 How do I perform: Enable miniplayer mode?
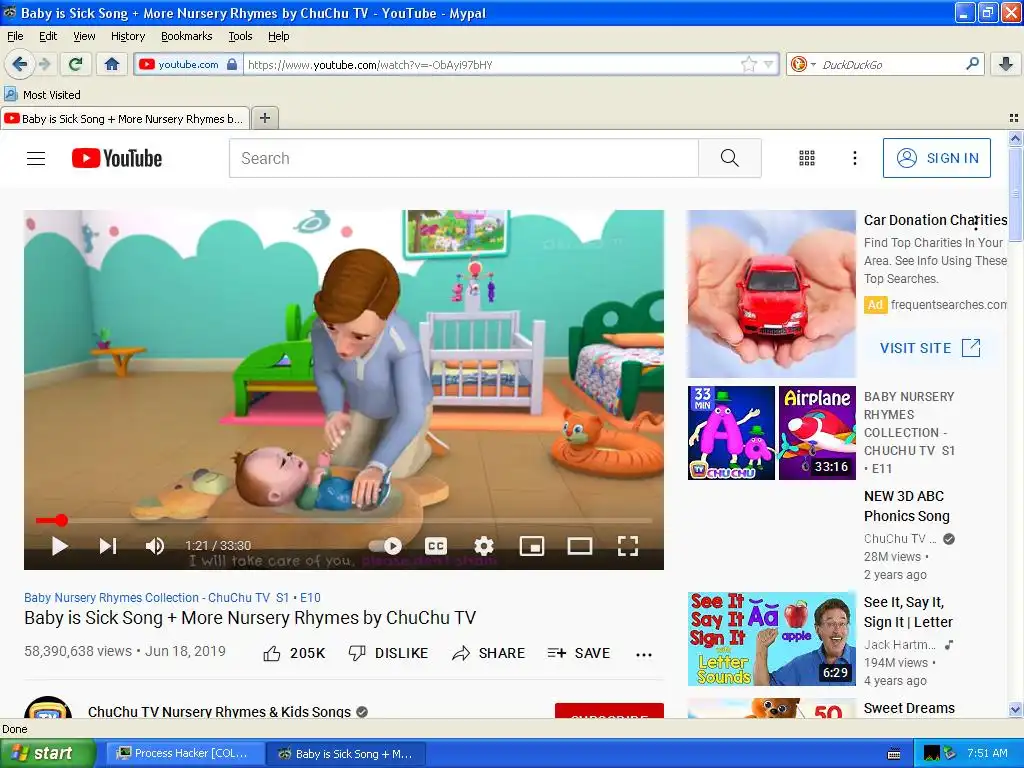532,546
